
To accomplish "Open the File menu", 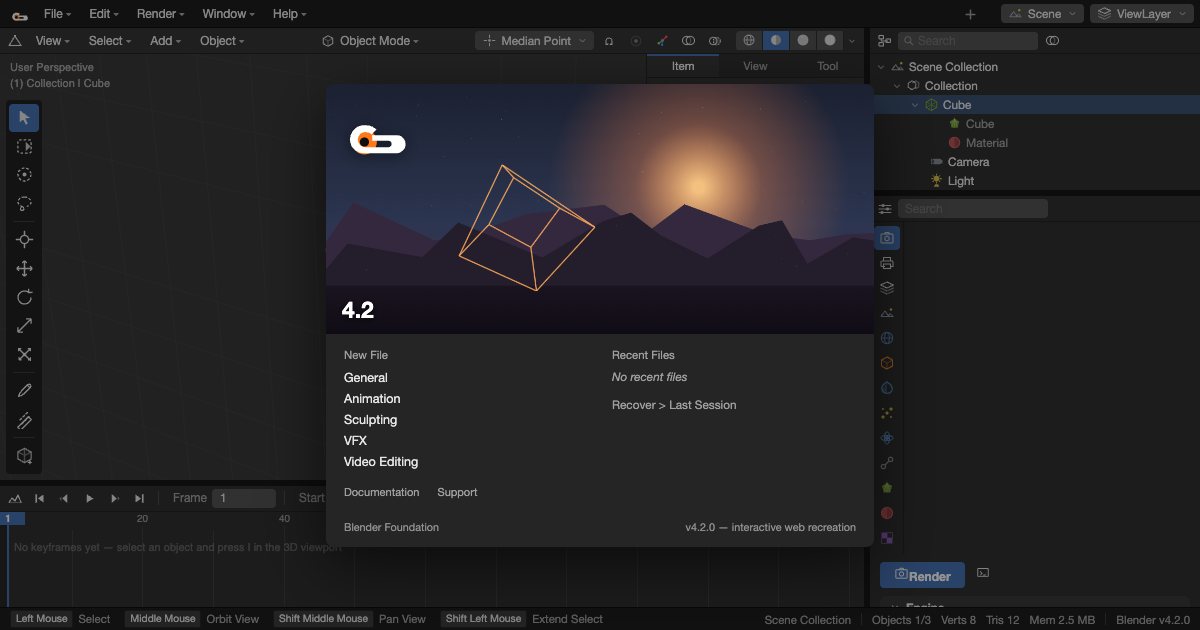I will pos(58,14).
